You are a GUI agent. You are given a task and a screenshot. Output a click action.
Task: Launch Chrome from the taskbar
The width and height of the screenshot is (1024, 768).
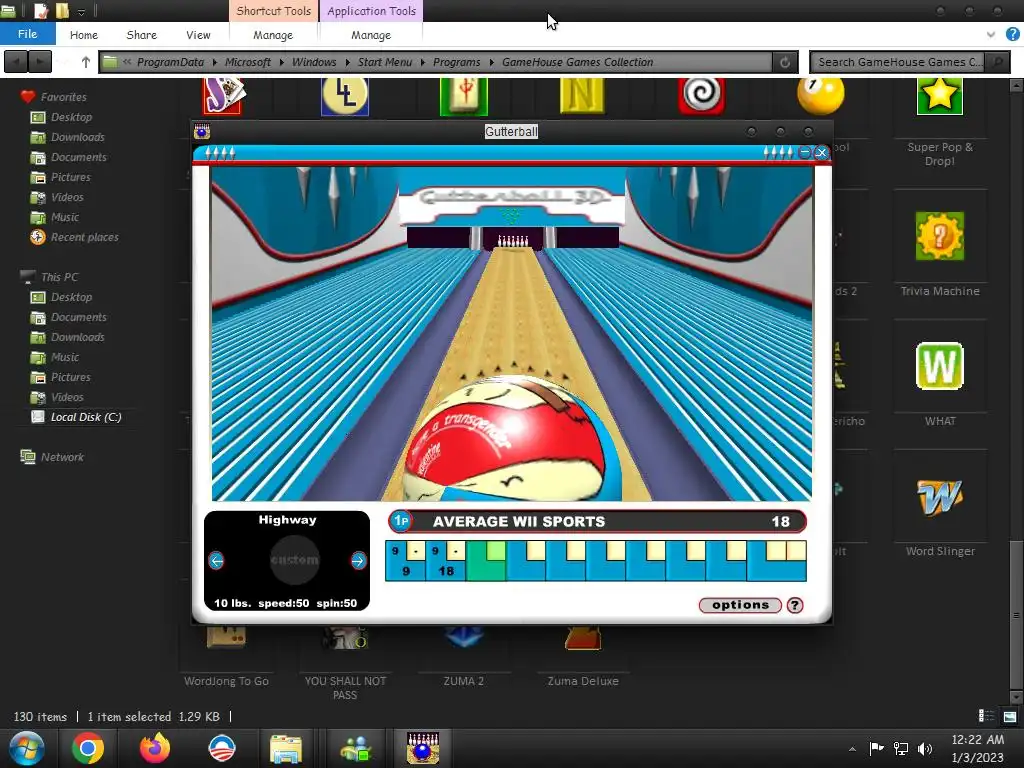click(x=88, y=748)
